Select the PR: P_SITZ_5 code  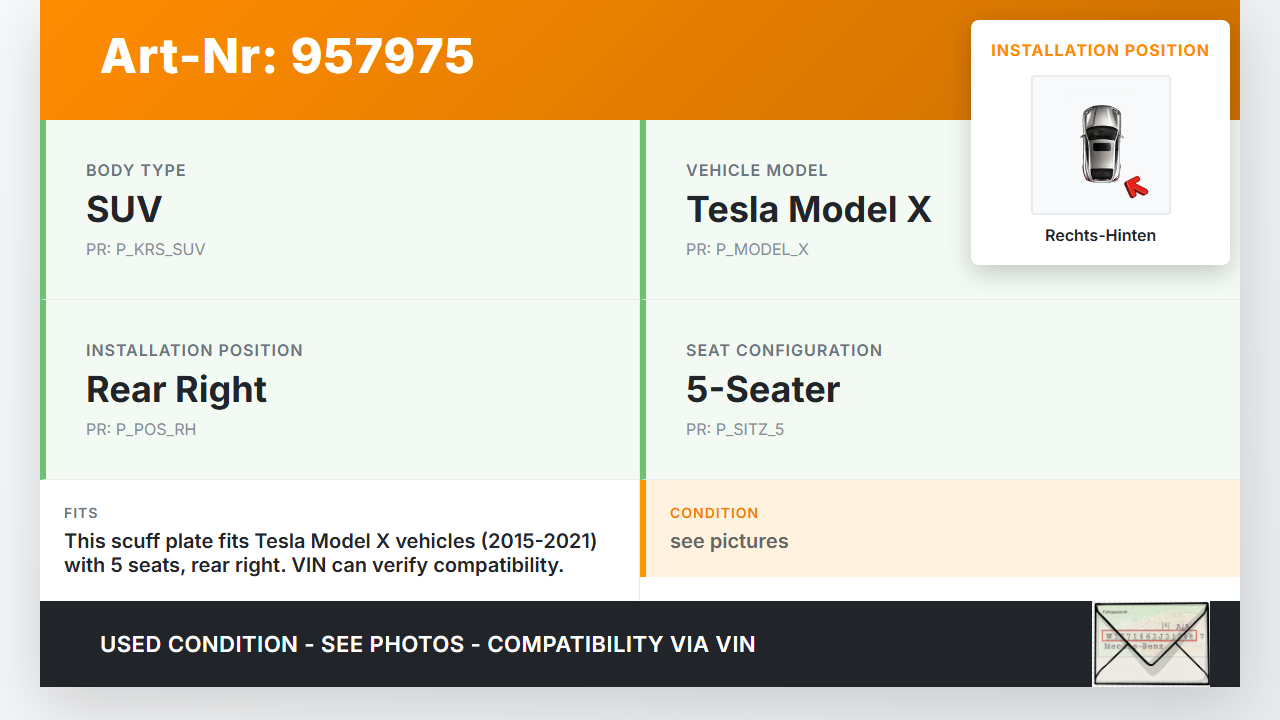(735, 430)
